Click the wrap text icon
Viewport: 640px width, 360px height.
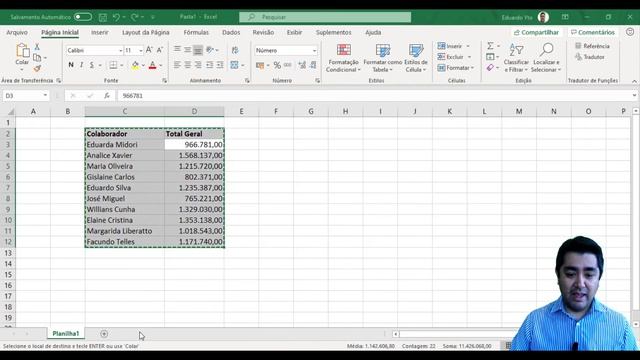tap(235, 50)
